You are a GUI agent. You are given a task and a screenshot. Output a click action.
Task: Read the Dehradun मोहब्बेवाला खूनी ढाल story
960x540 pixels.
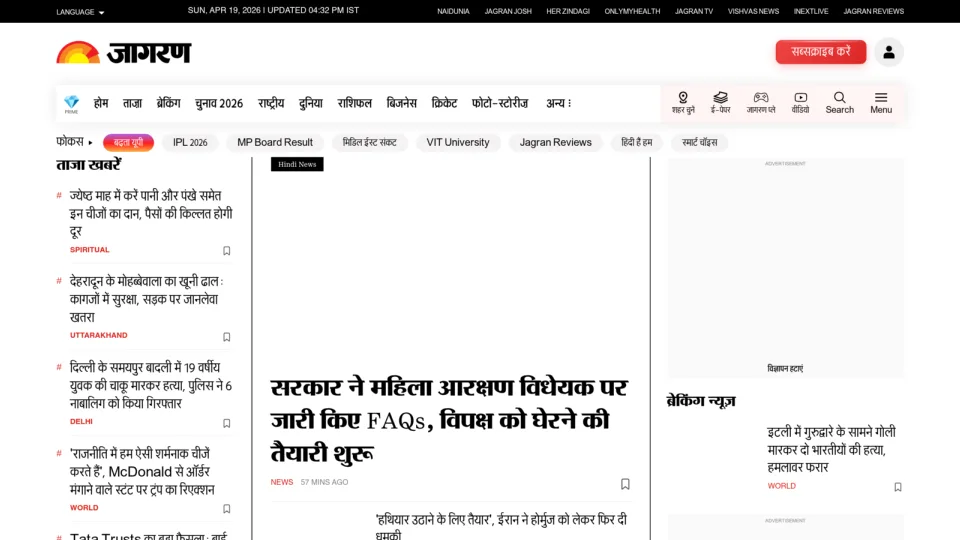147,299
